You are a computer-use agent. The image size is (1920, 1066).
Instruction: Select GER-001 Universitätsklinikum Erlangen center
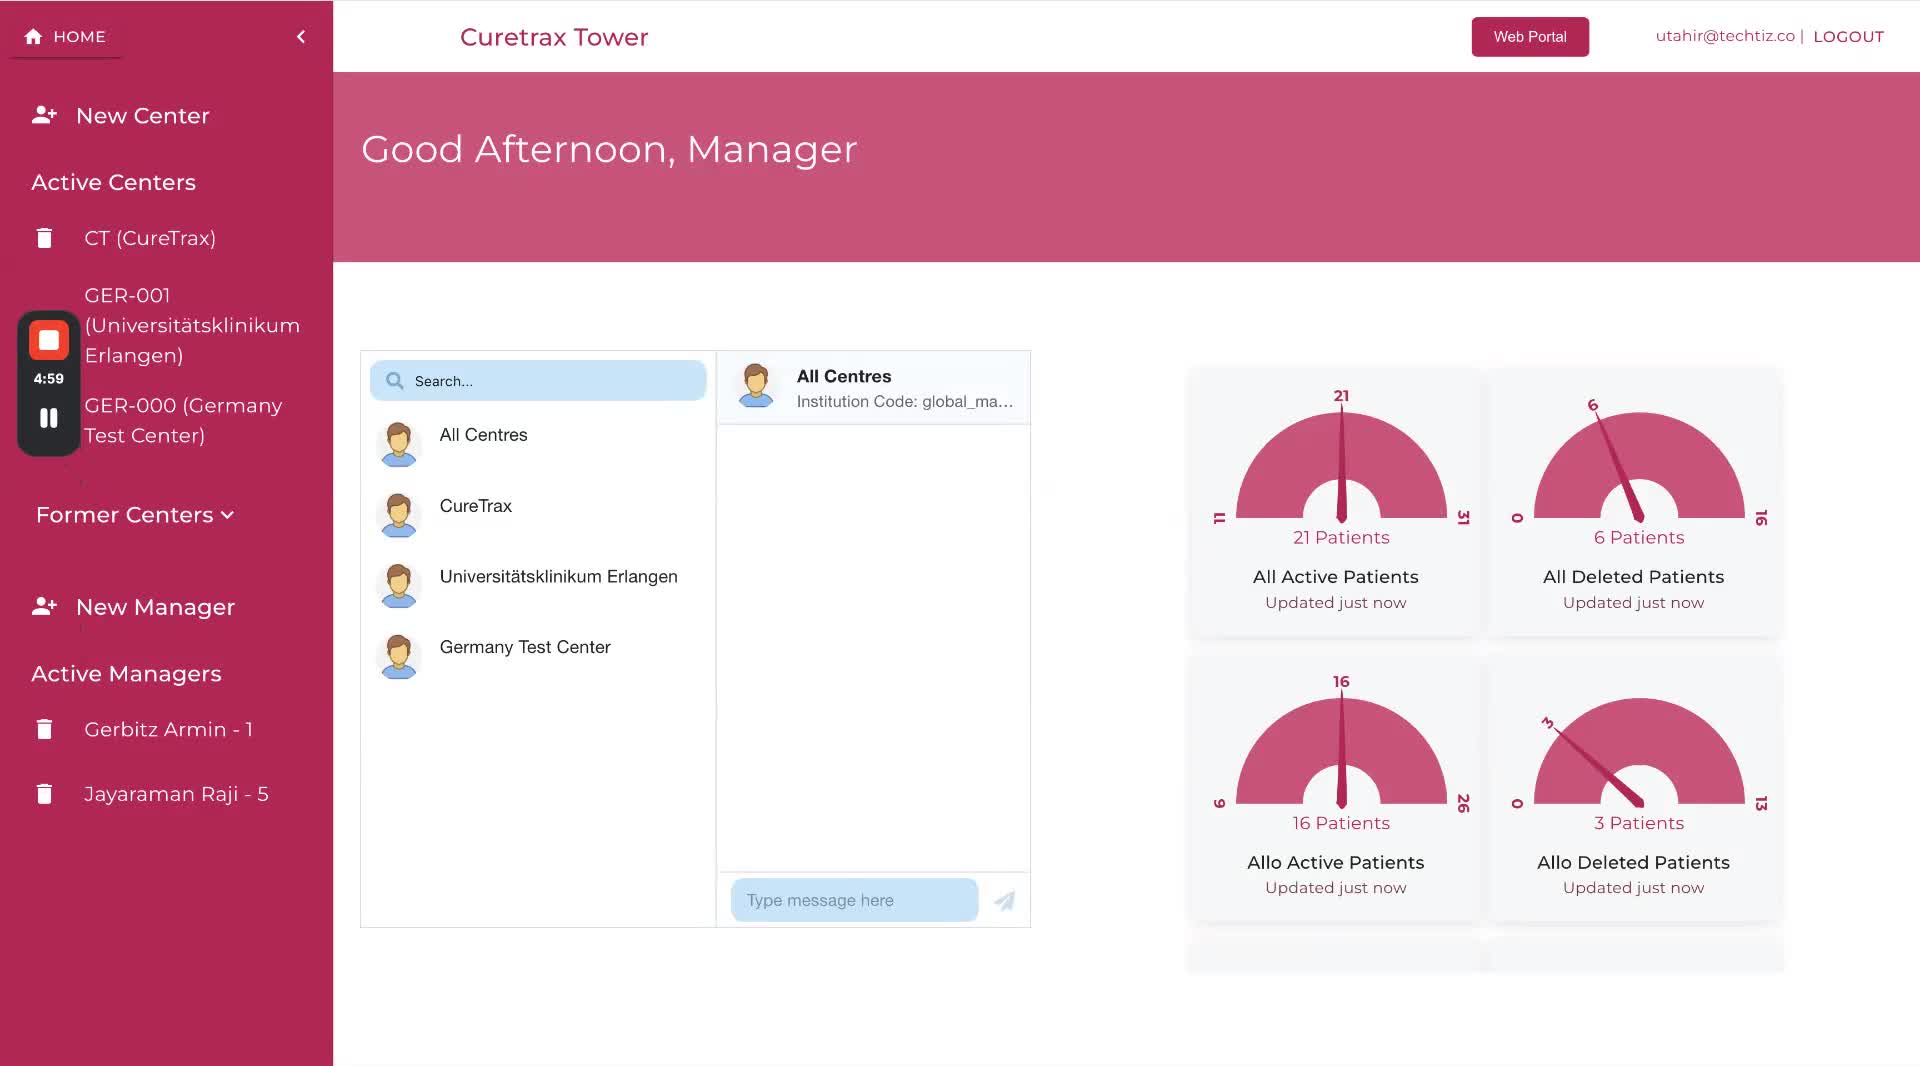(192, 325)
